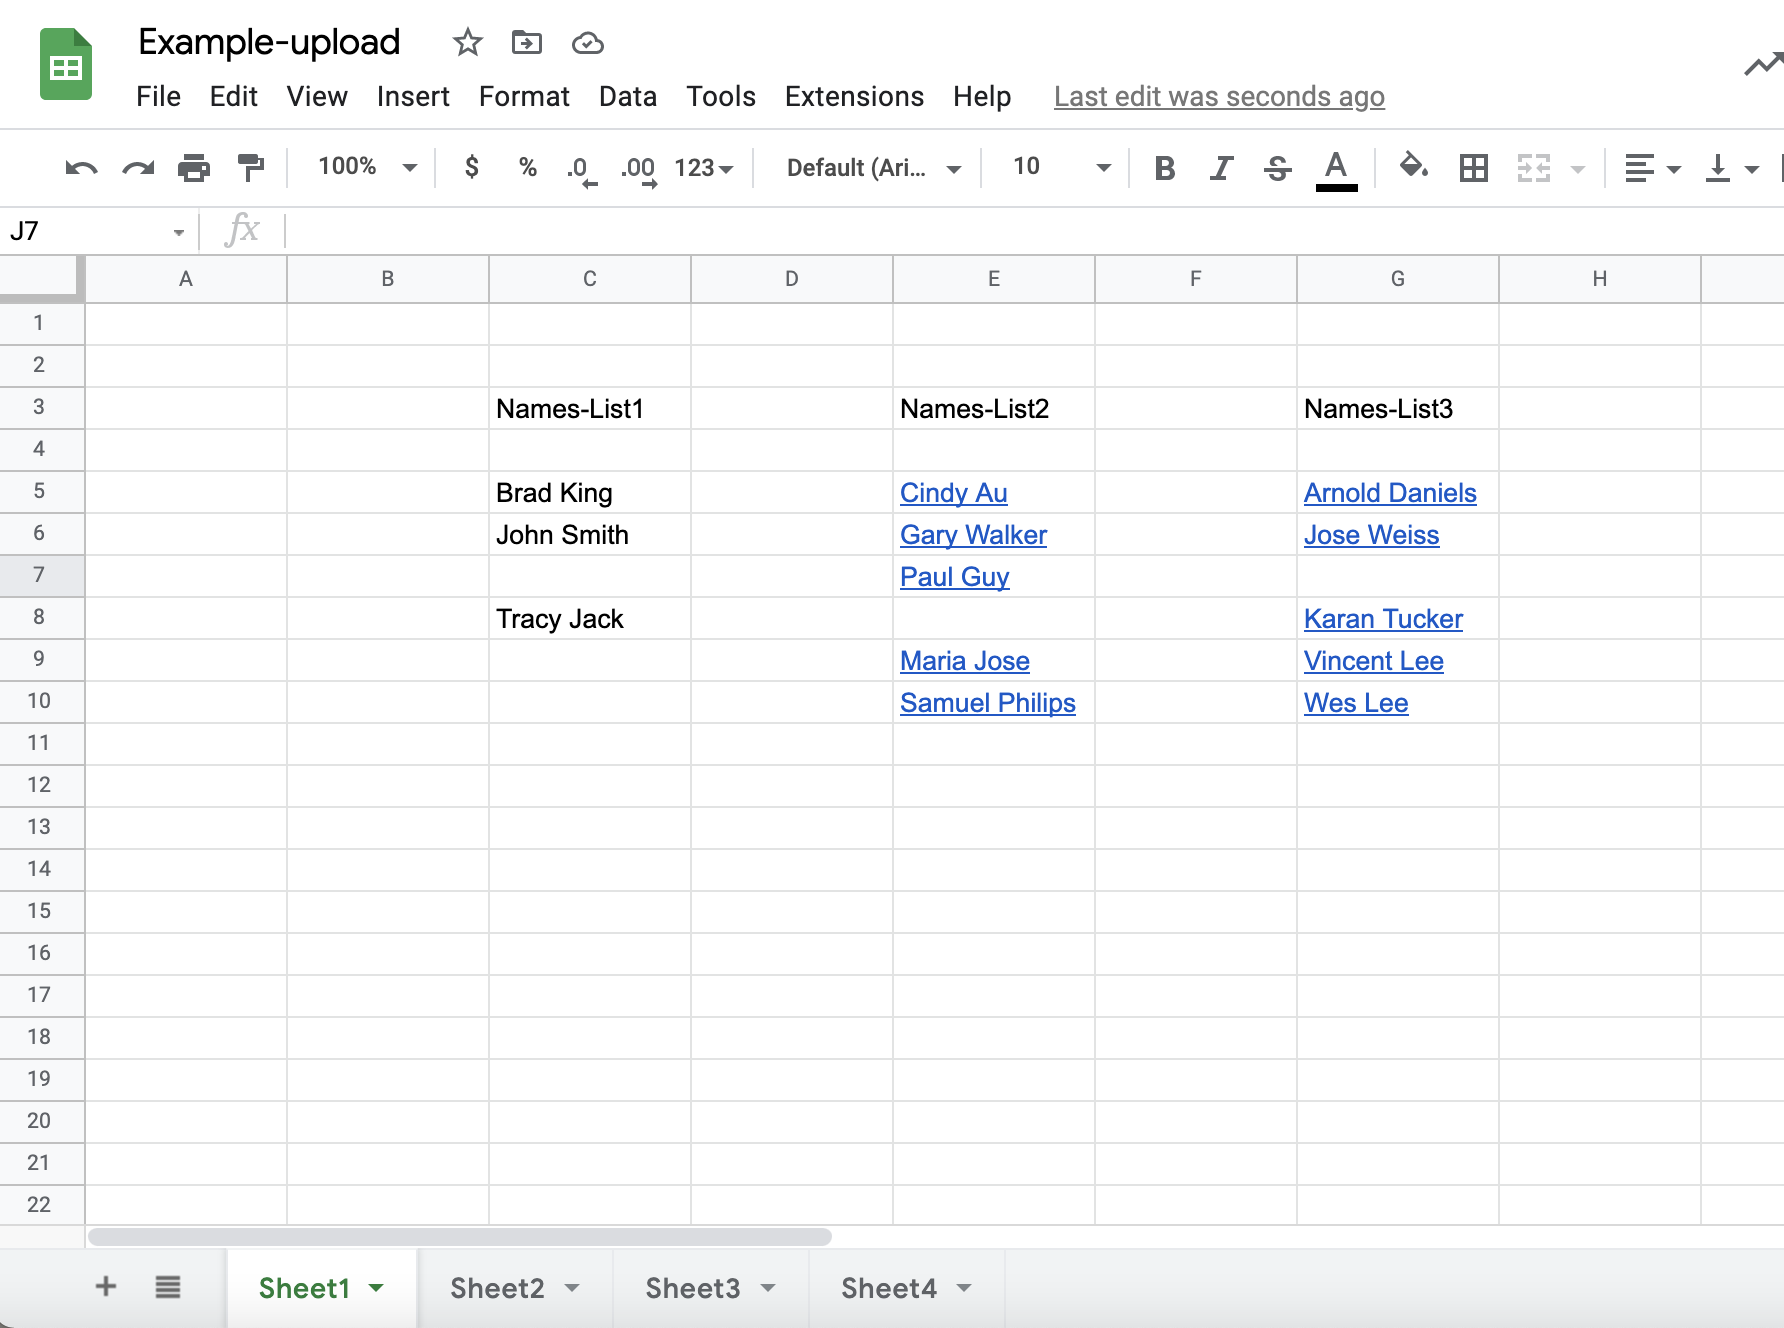Select column C header

[x=590, y=279]
